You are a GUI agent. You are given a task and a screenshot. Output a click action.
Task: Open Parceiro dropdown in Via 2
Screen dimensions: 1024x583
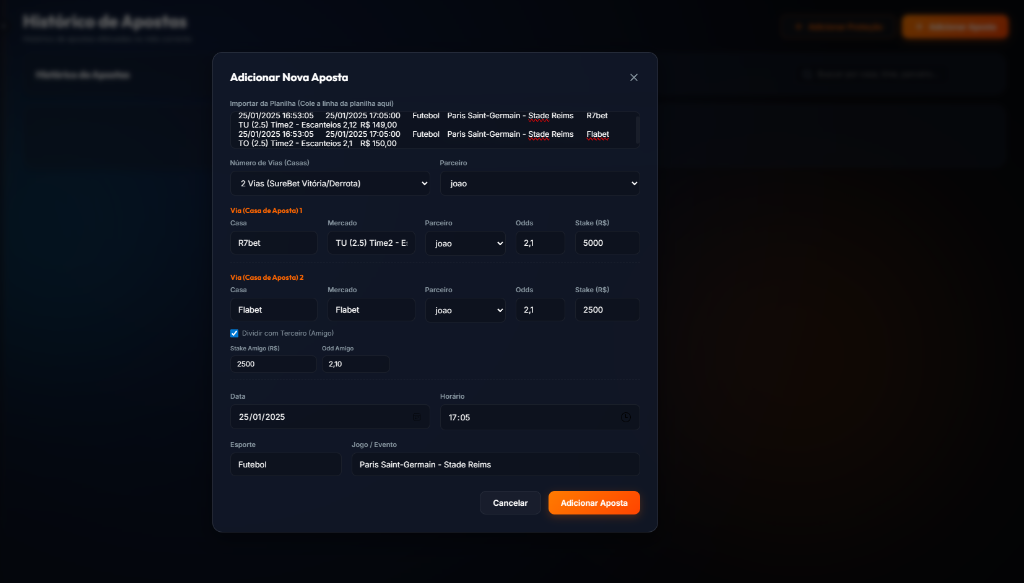point(465,310)
